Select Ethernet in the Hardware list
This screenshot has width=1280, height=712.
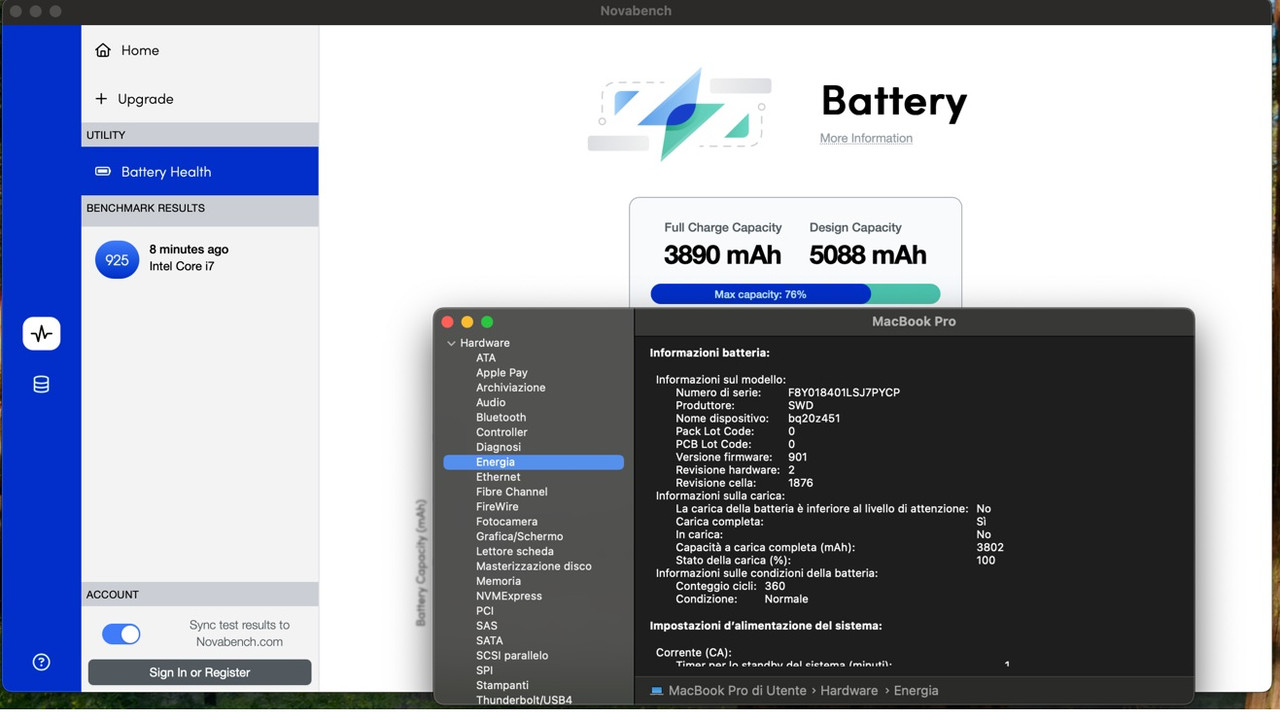tap(498, 477)
